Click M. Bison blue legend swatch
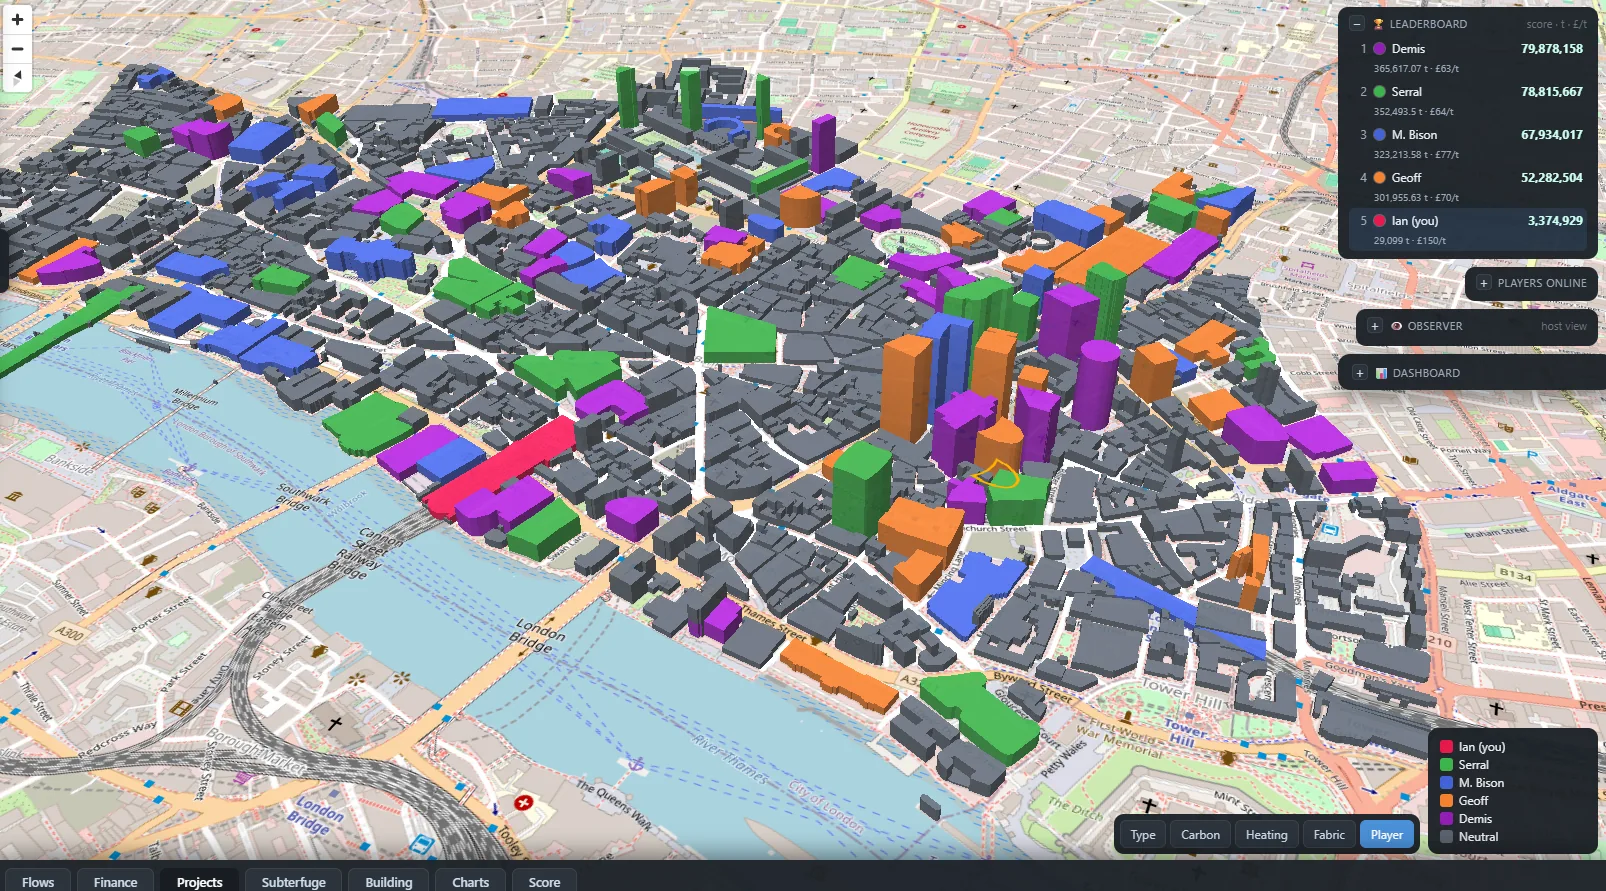The width and height of the screenshot is (1606, 891). click(1446, 783)
